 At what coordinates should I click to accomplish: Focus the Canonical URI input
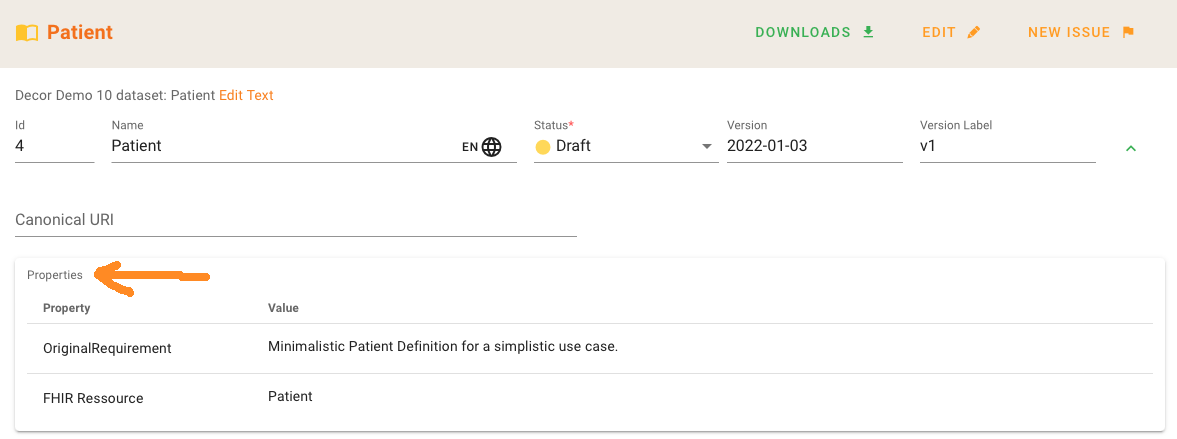[x=296, y=220]
